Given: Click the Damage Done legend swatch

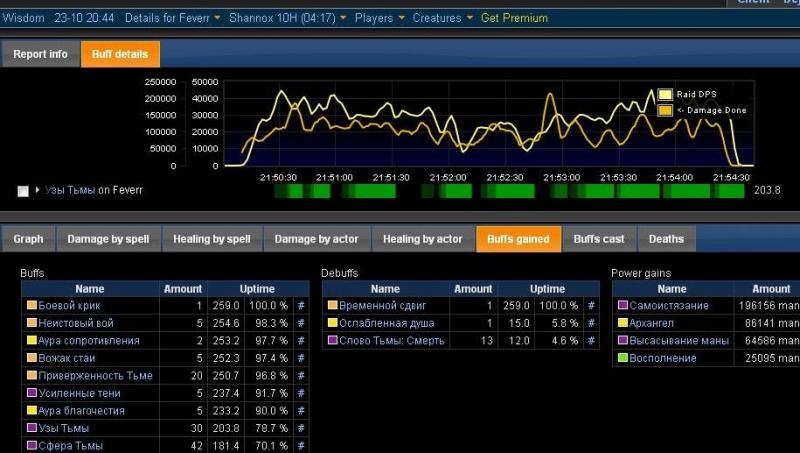Looking at the screenshot, I should [665, 110].
